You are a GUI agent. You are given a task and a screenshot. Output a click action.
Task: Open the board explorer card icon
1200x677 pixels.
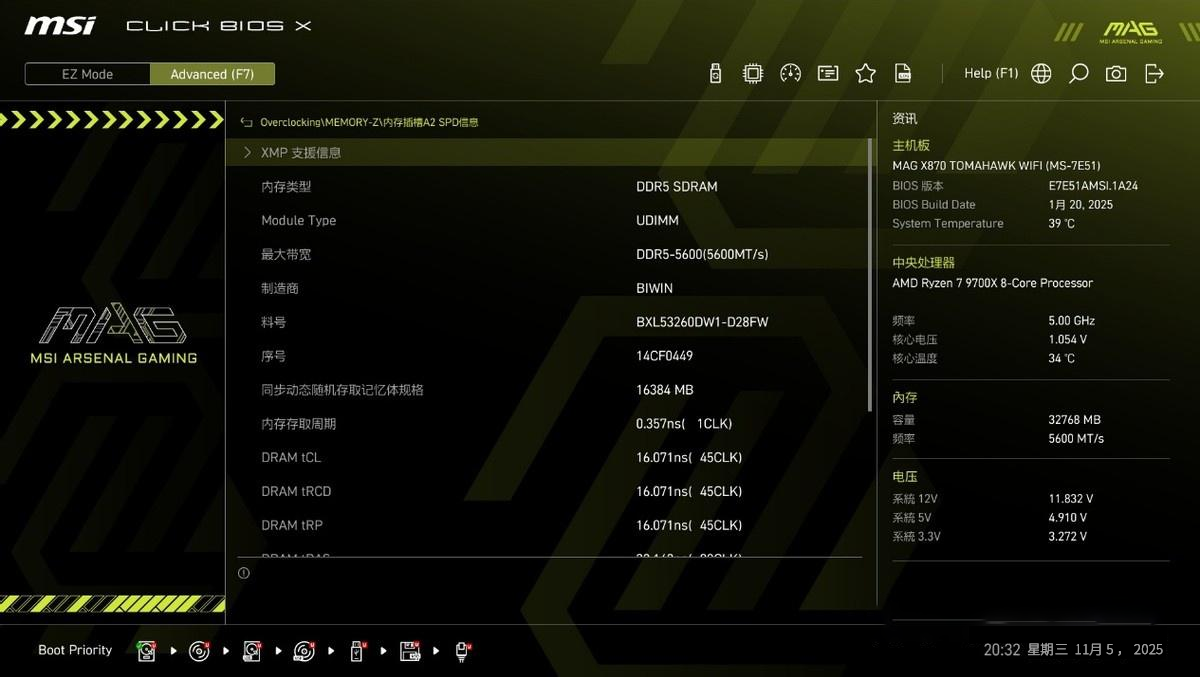coord(828,73)
